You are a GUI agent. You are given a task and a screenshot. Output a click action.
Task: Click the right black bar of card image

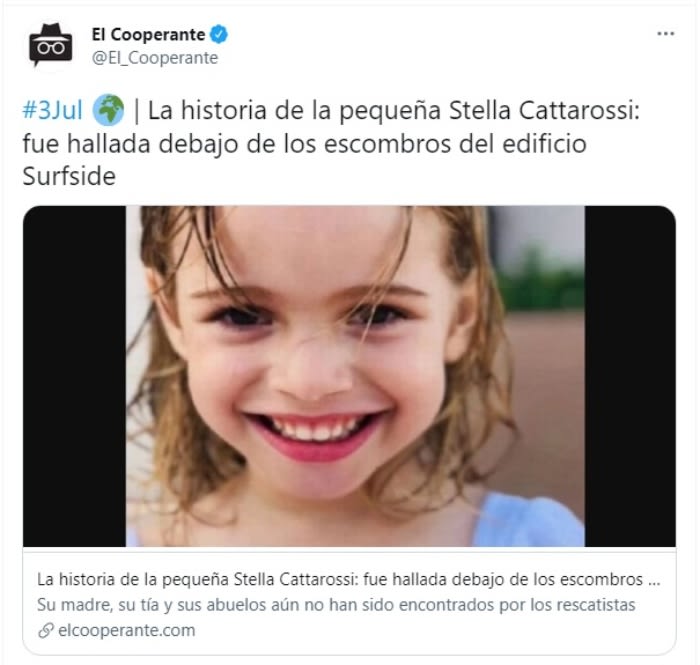[630, 376]
